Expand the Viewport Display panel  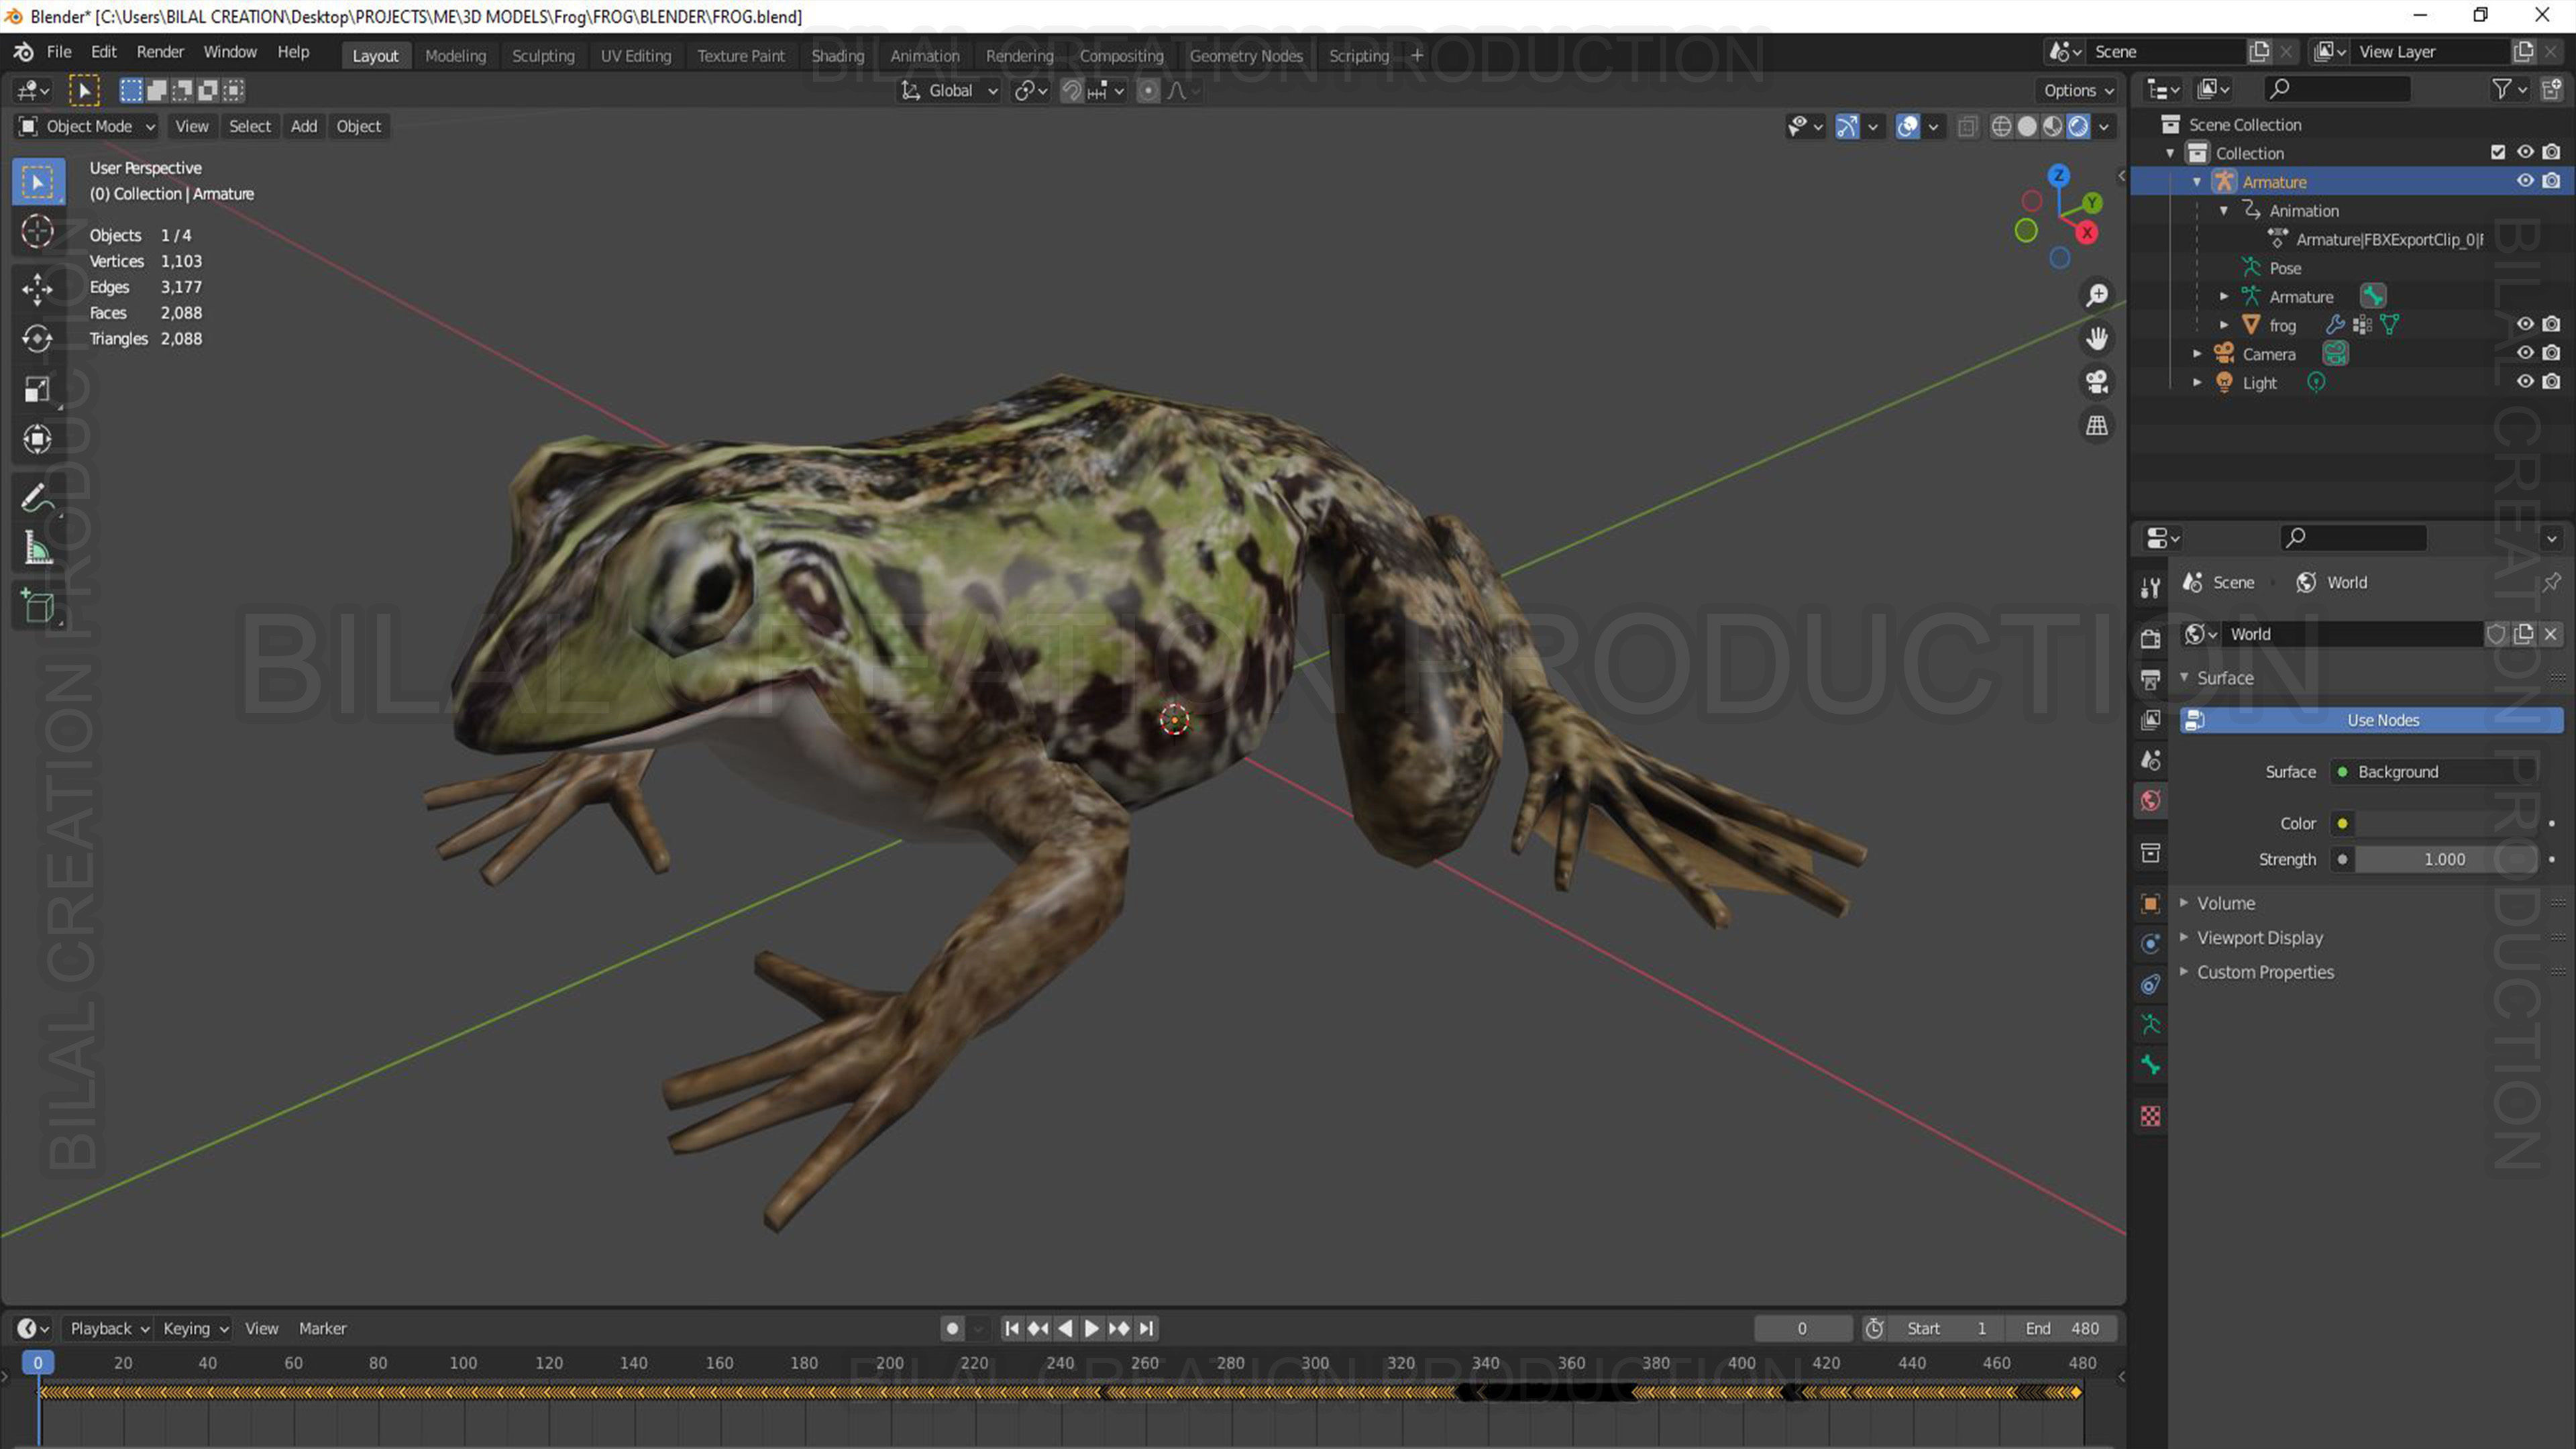click(2259, 938)
